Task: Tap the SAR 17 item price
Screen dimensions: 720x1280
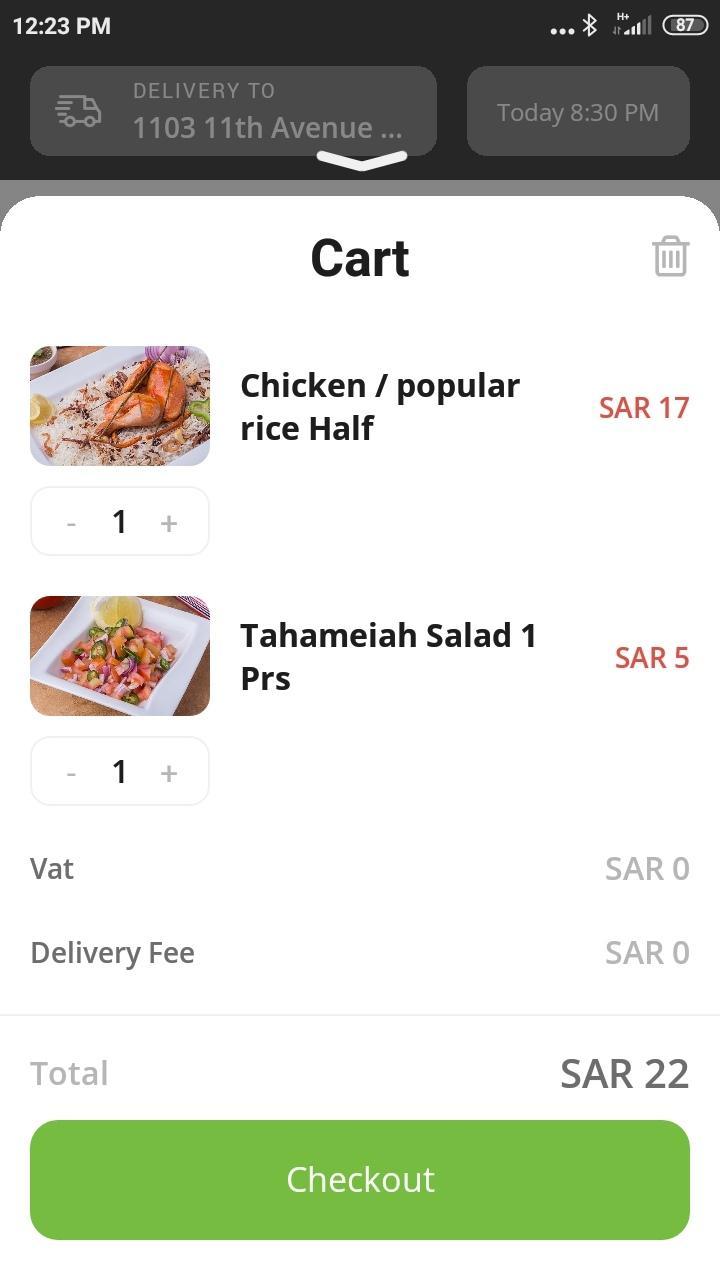Action: point(644,408)
